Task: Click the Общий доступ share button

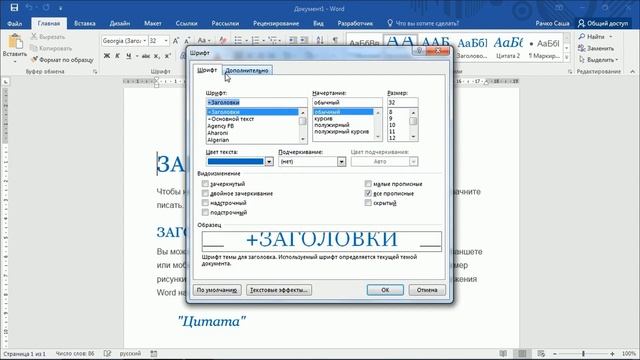Action: pos(603,23)
